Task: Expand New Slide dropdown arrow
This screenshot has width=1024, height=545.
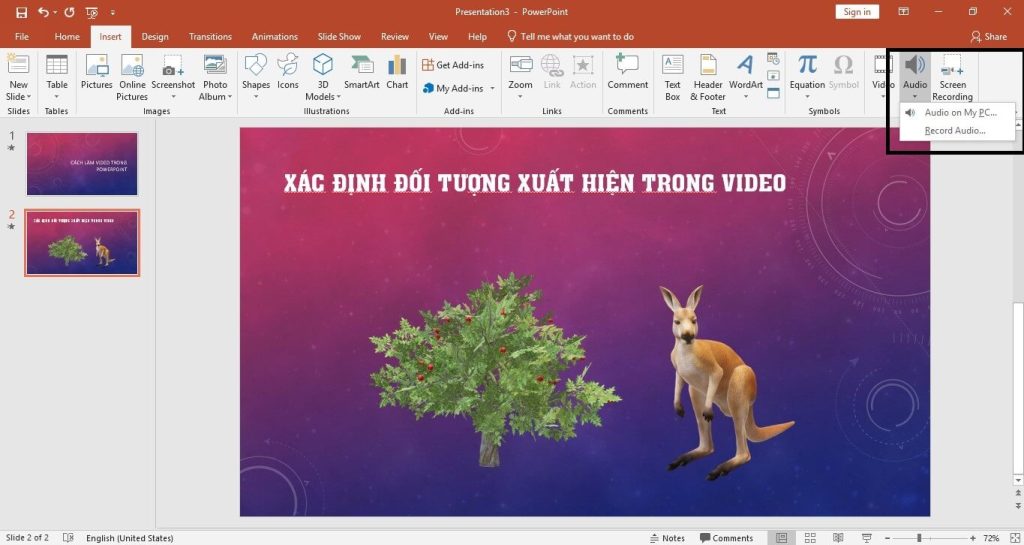Action: click(28, 97)
